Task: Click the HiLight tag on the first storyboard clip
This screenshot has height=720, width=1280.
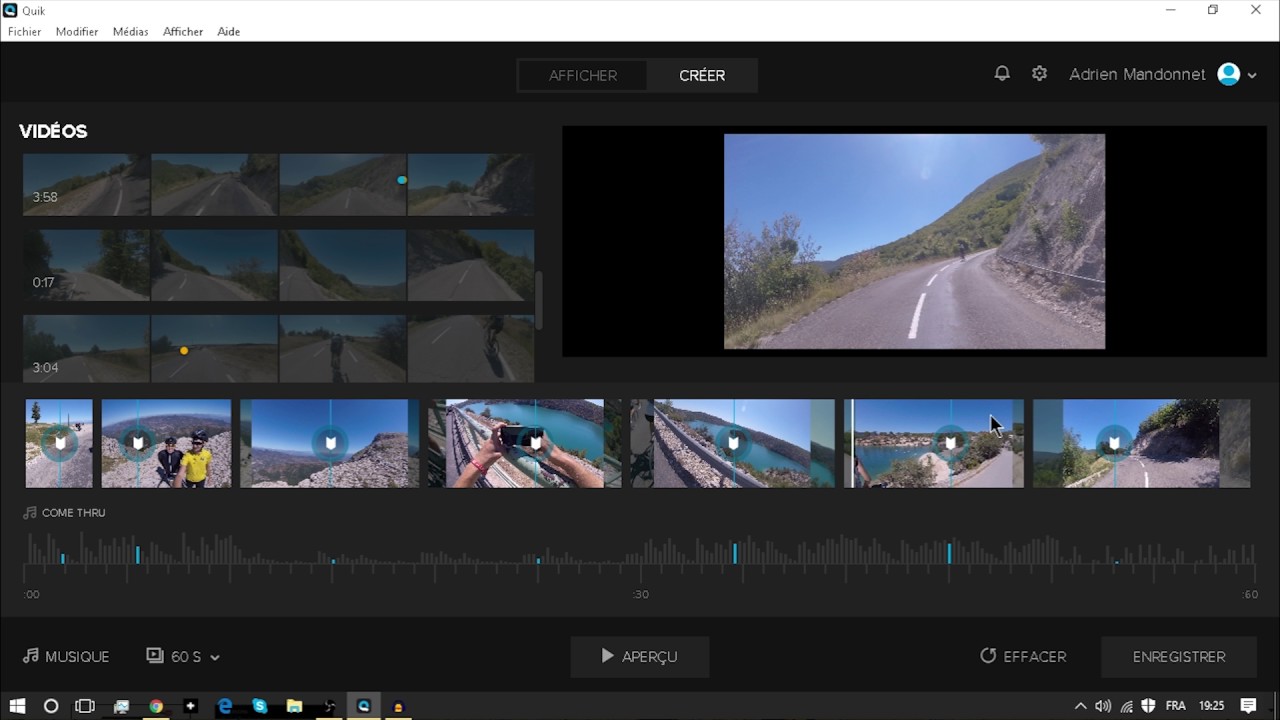Action: 60,443
